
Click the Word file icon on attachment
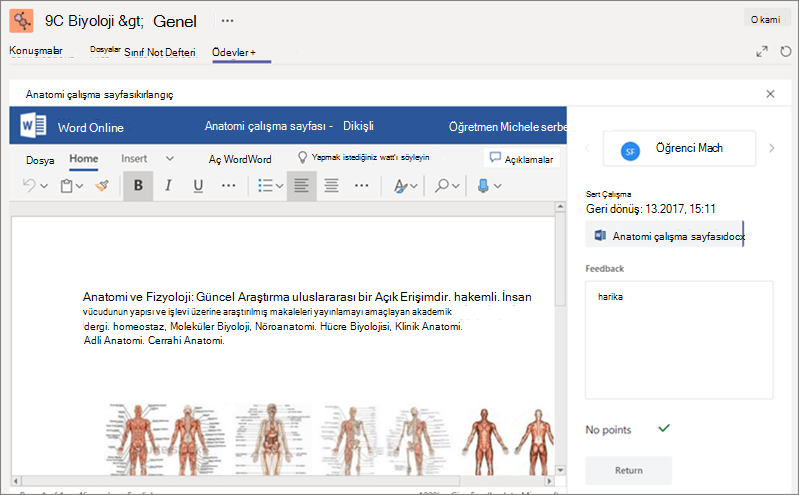pyautogui.click(x=600, y=235)
